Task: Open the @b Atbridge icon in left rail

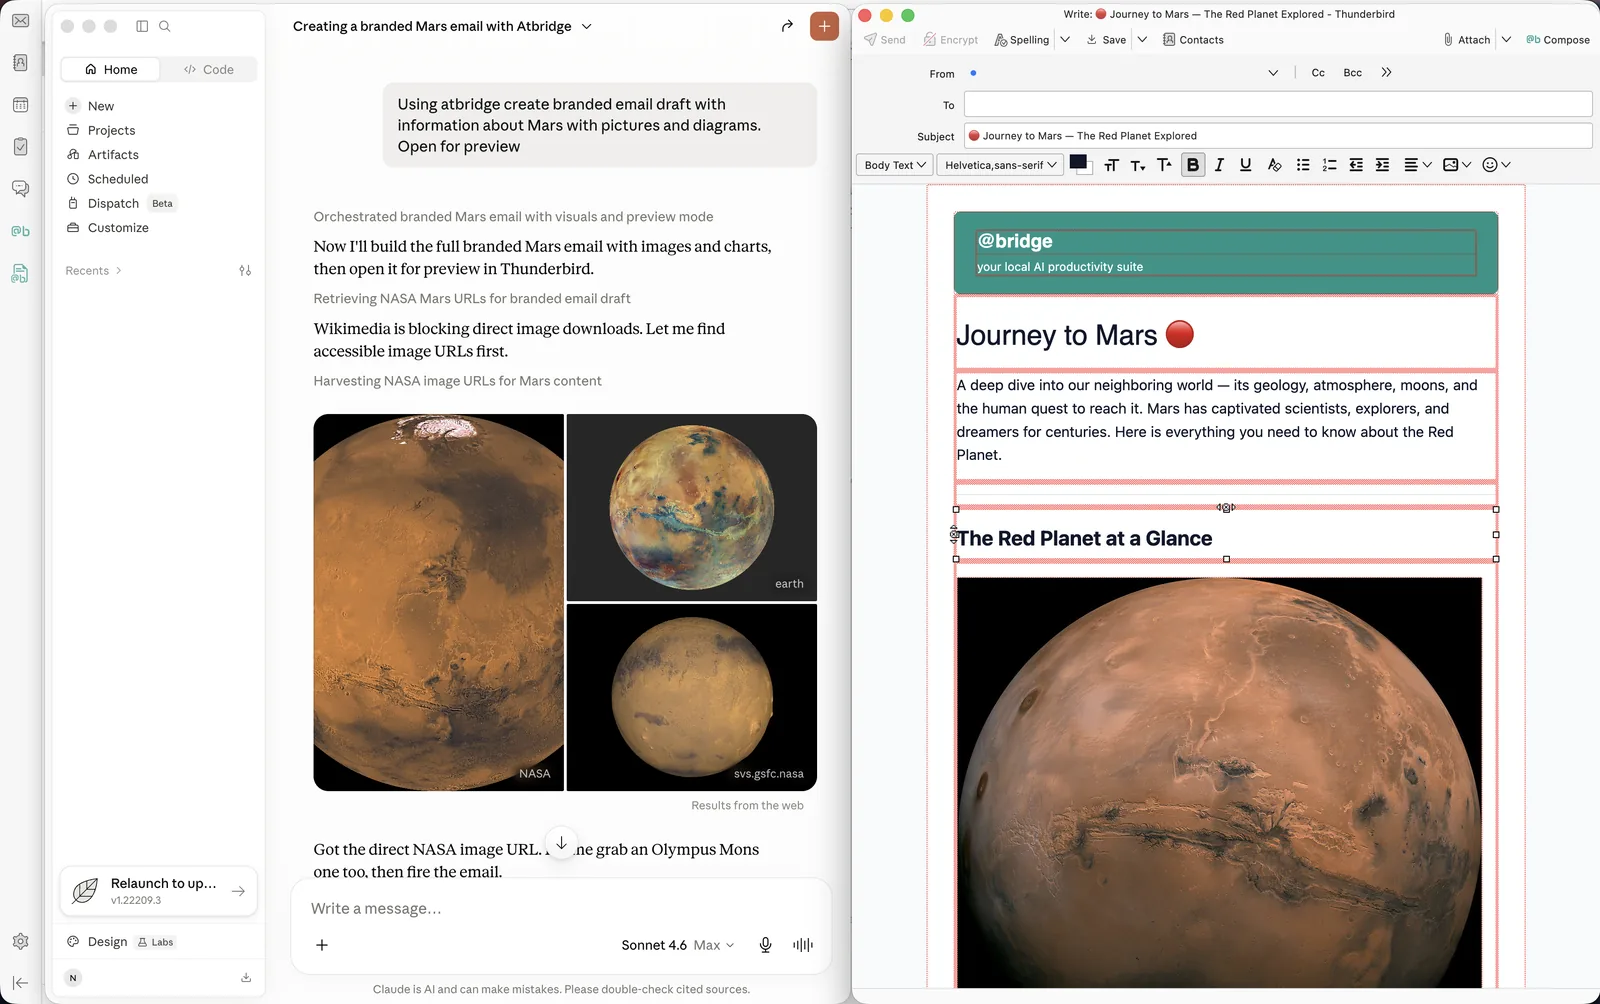Action: (20, 231)
